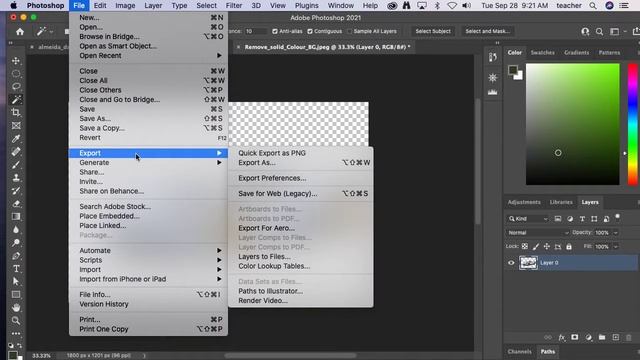Expand the Import submenu
This screenshot has height=360, width=640.
pyautogui.click(x=149, y=269)
